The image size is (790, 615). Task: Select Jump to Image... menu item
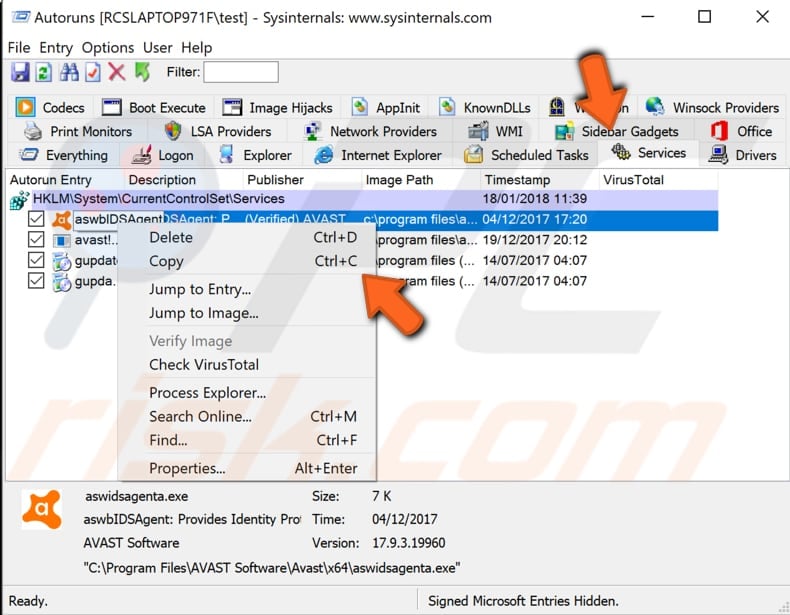click(x=247, y=313)
